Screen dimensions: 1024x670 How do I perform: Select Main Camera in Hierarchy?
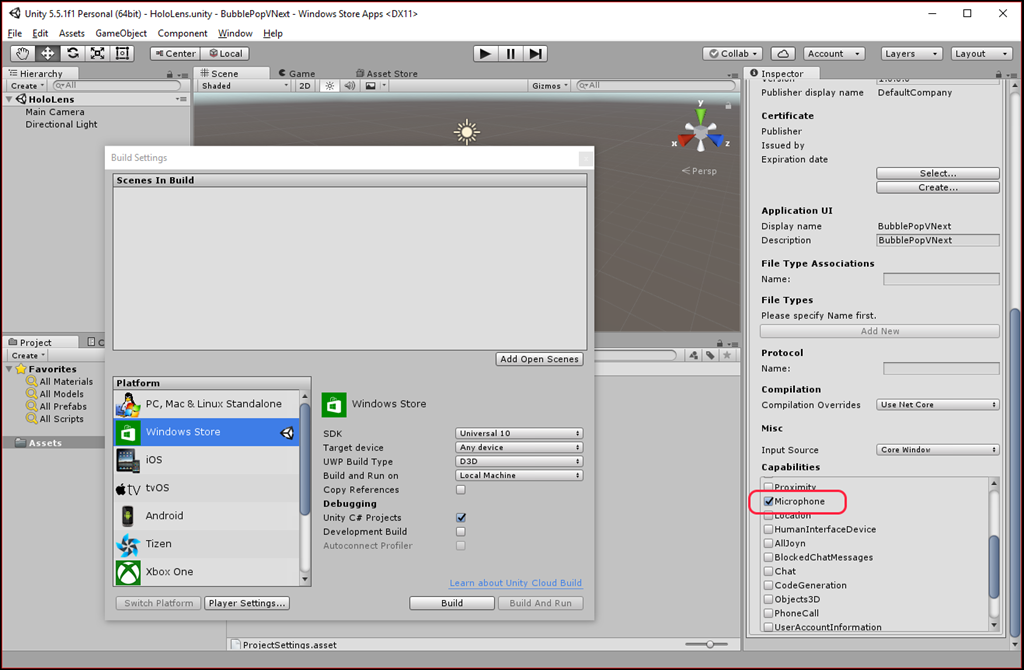point(55,112)
